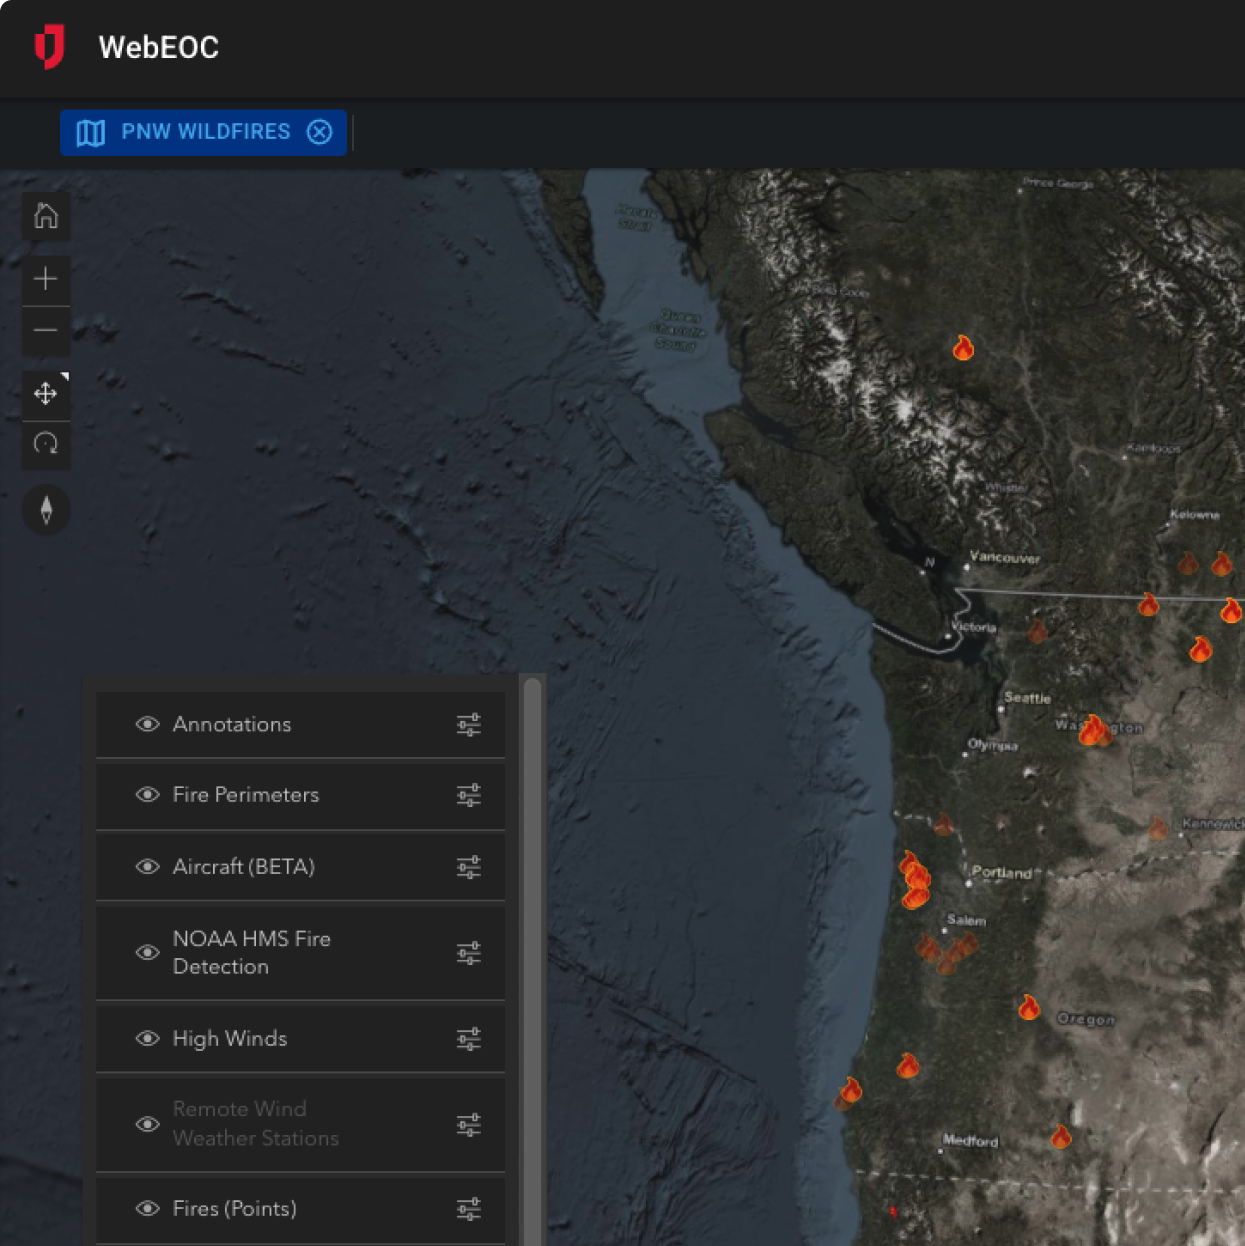Click the WebEOC title text
Screen dimensions: 1245x1246
158,47
